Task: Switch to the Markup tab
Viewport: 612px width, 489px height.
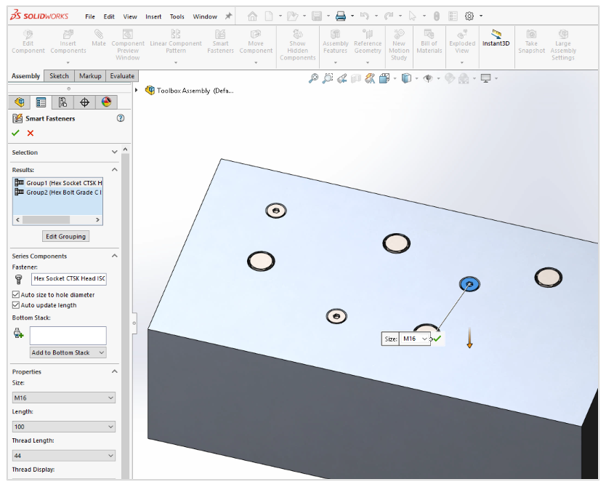Action: (x=90, y=76)
